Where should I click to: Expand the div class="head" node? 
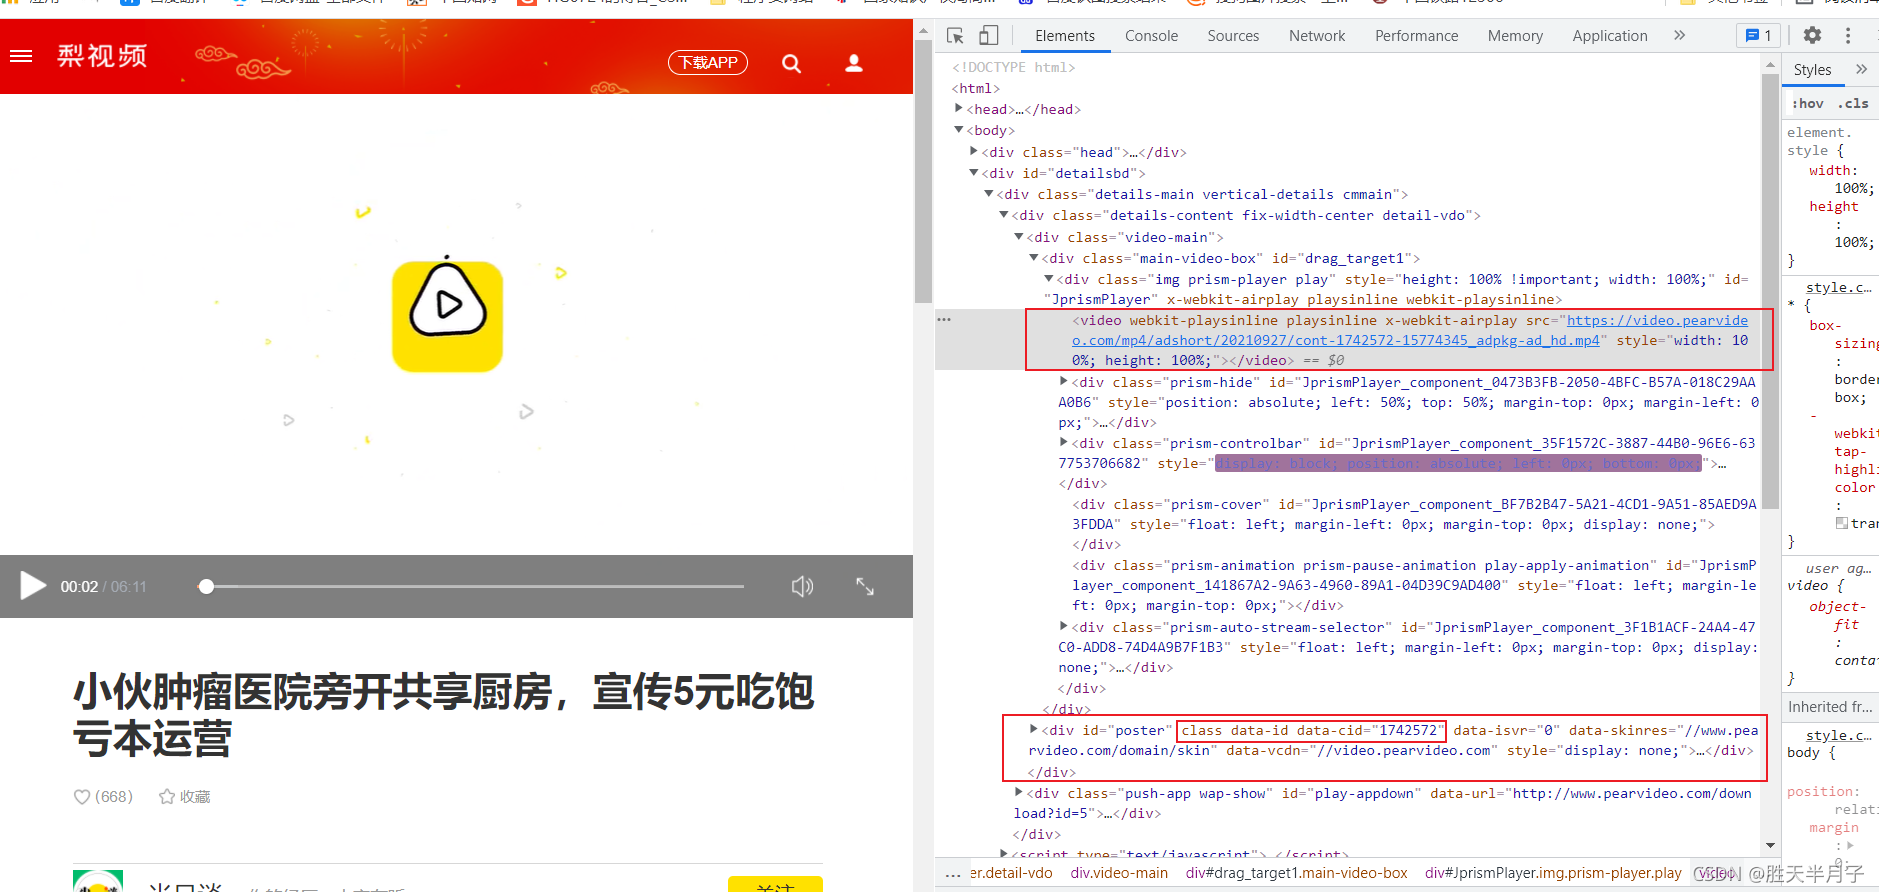(974, 152)
